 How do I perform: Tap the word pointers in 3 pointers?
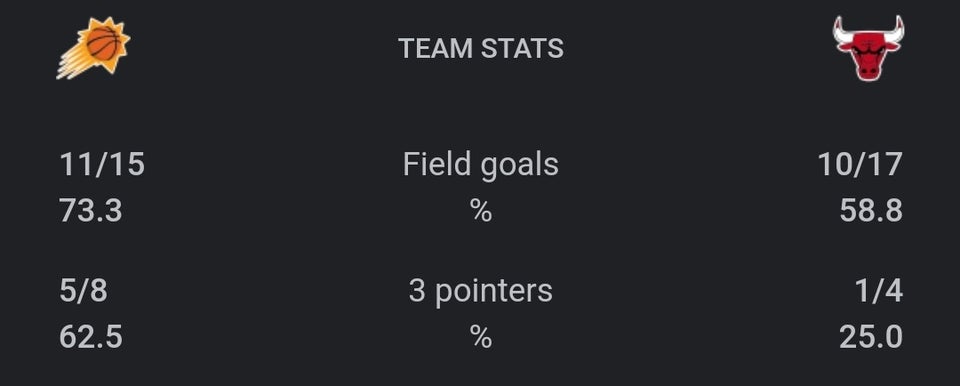click(x=493, y=292)
